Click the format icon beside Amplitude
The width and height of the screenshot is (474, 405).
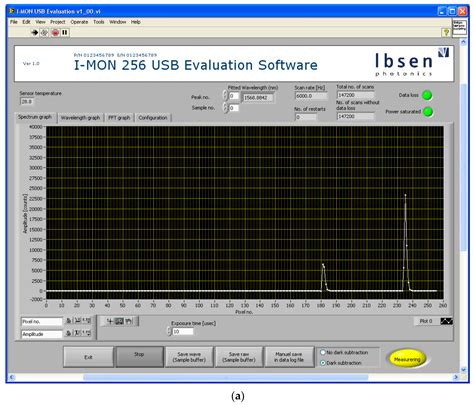pos(86,333)
